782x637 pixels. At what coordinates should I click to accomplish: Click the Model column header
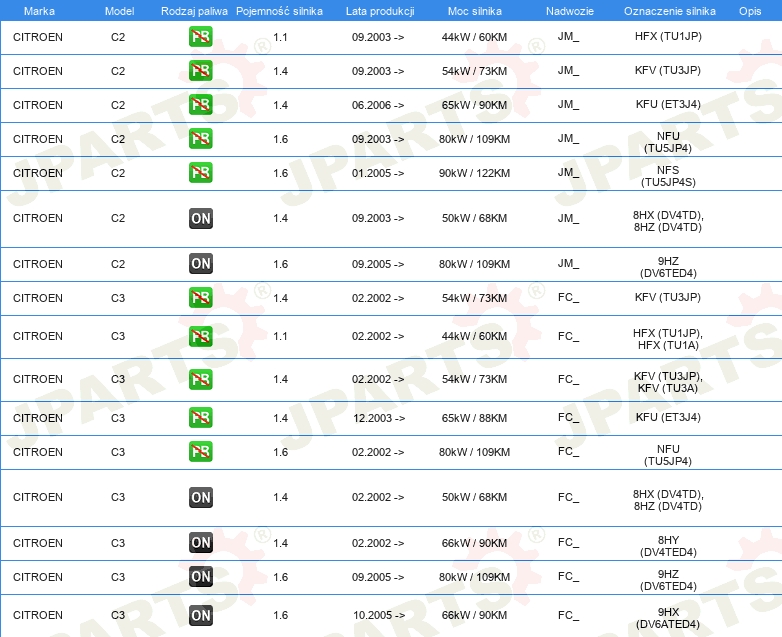pos(119,11)
